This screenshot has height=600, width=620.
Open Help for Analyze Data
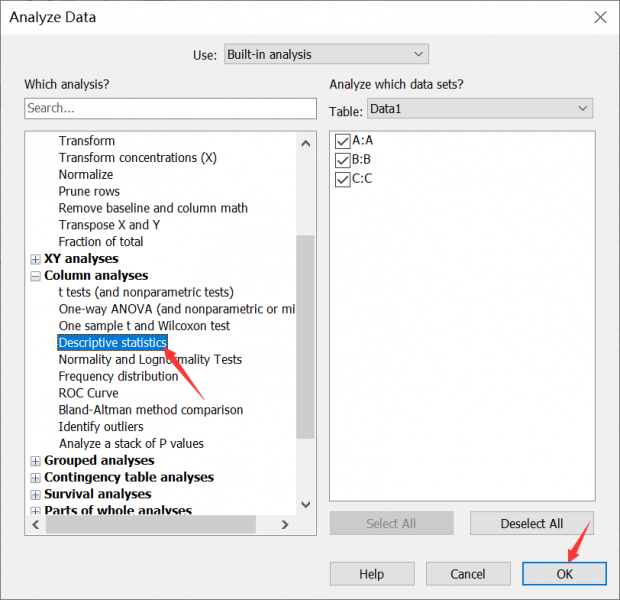(372, 574)
